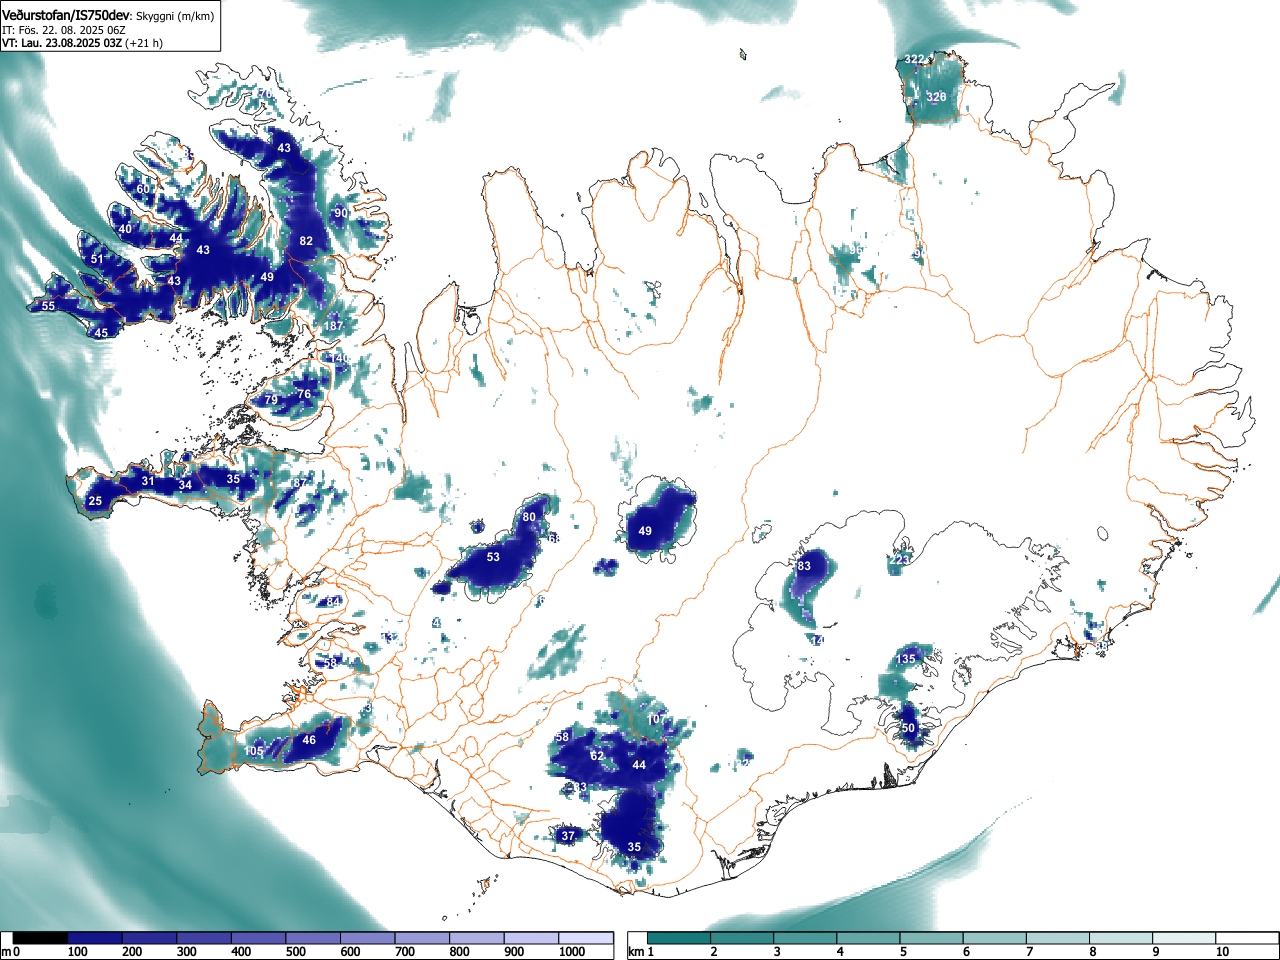Click the value 105 on Reykjanes

254,752
